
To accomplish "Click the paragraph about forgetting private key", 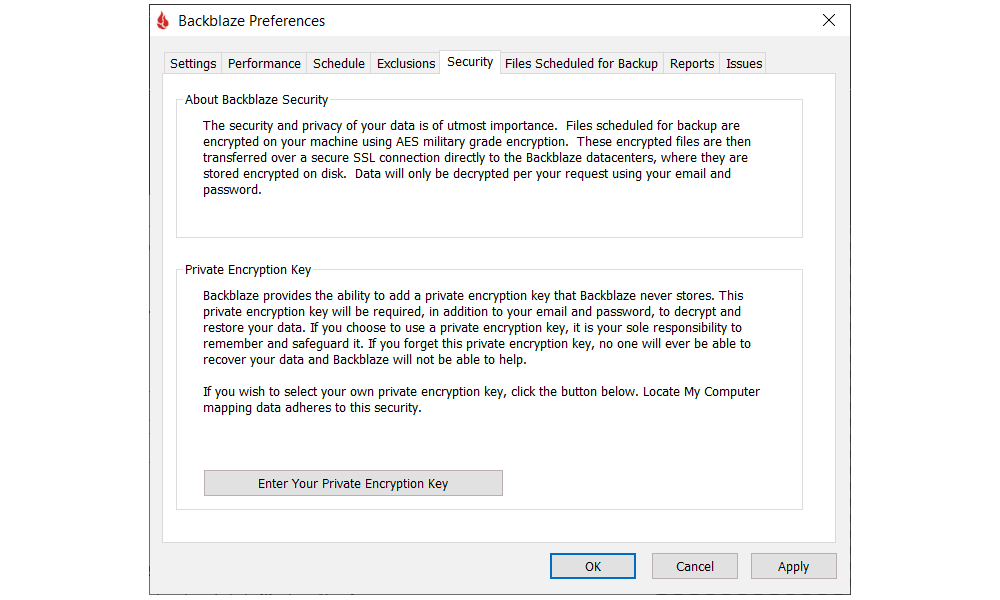I will tap(477, 328).
